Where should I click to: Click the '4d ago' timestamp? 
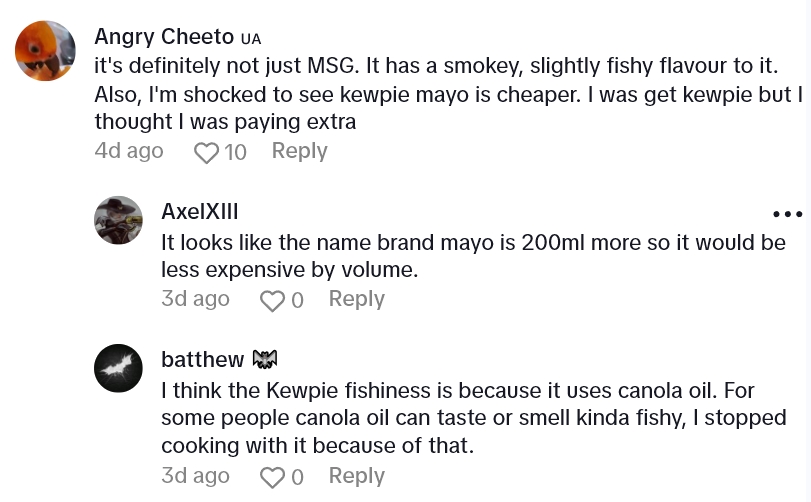tap(128, 151)
